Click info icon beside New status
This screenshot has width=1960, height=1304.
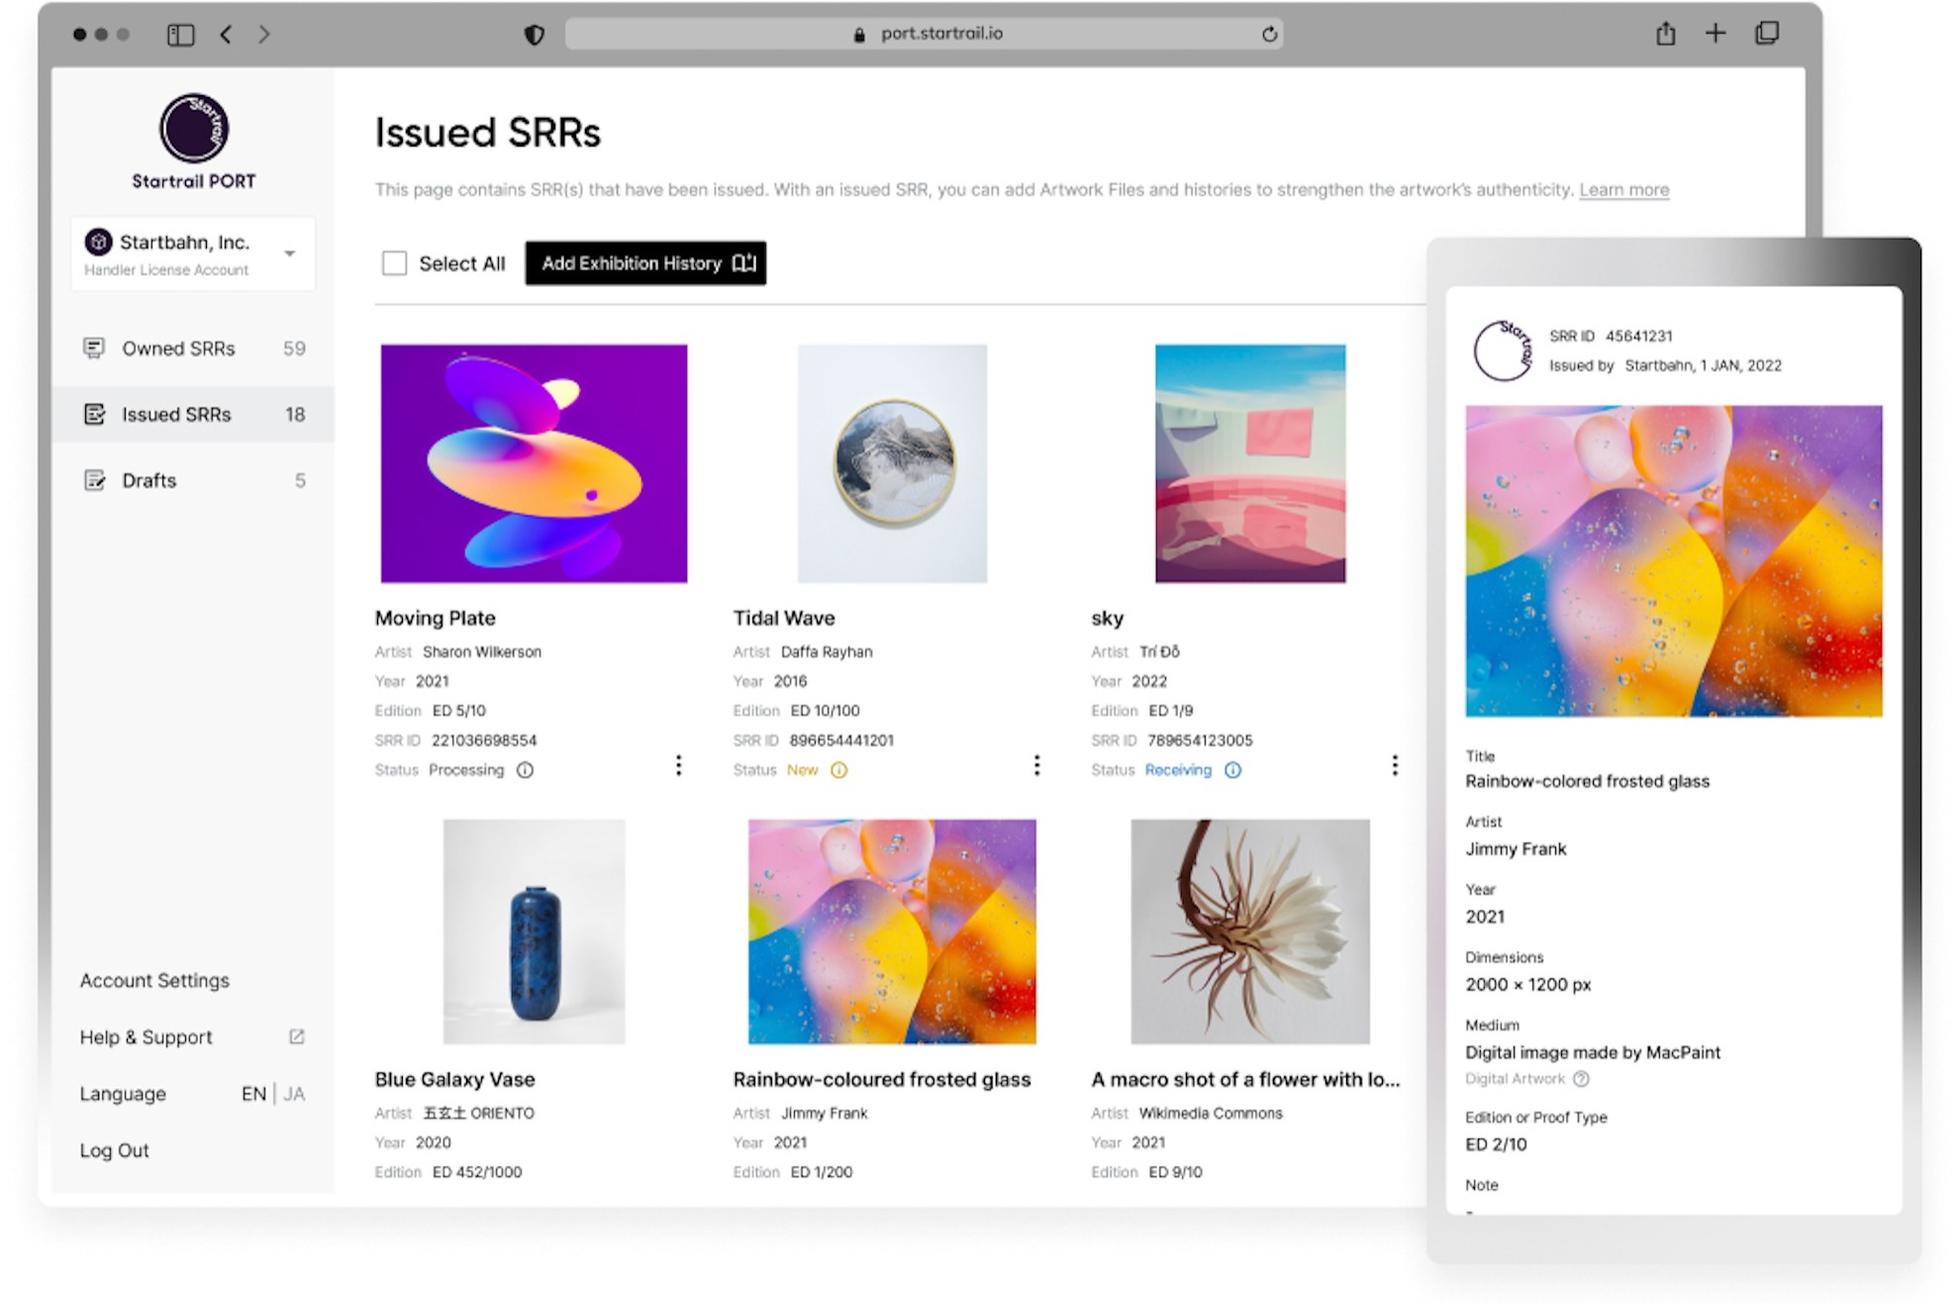(839, 770)
